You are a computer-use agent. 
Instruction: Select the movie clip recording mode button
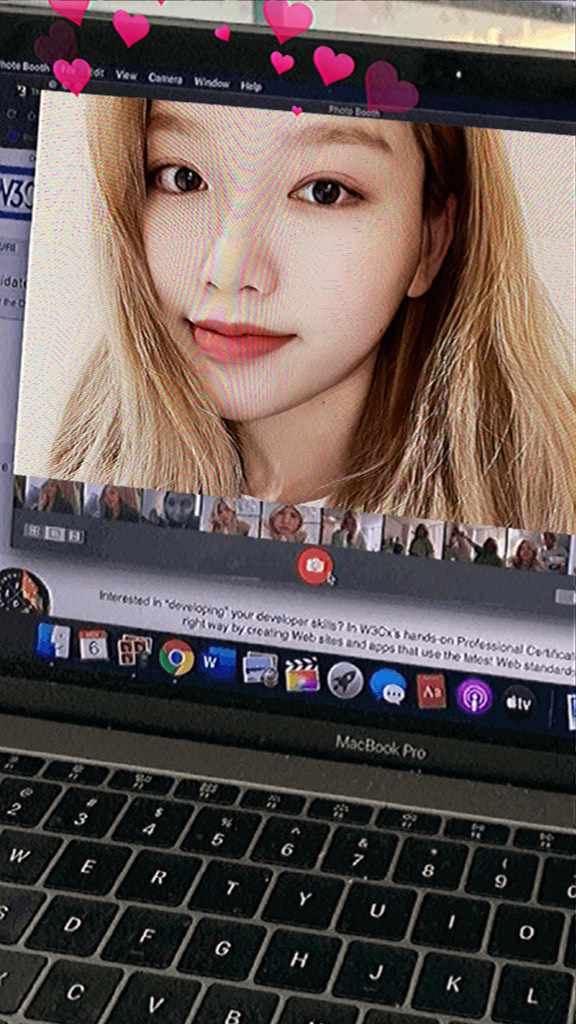(76, 536)
